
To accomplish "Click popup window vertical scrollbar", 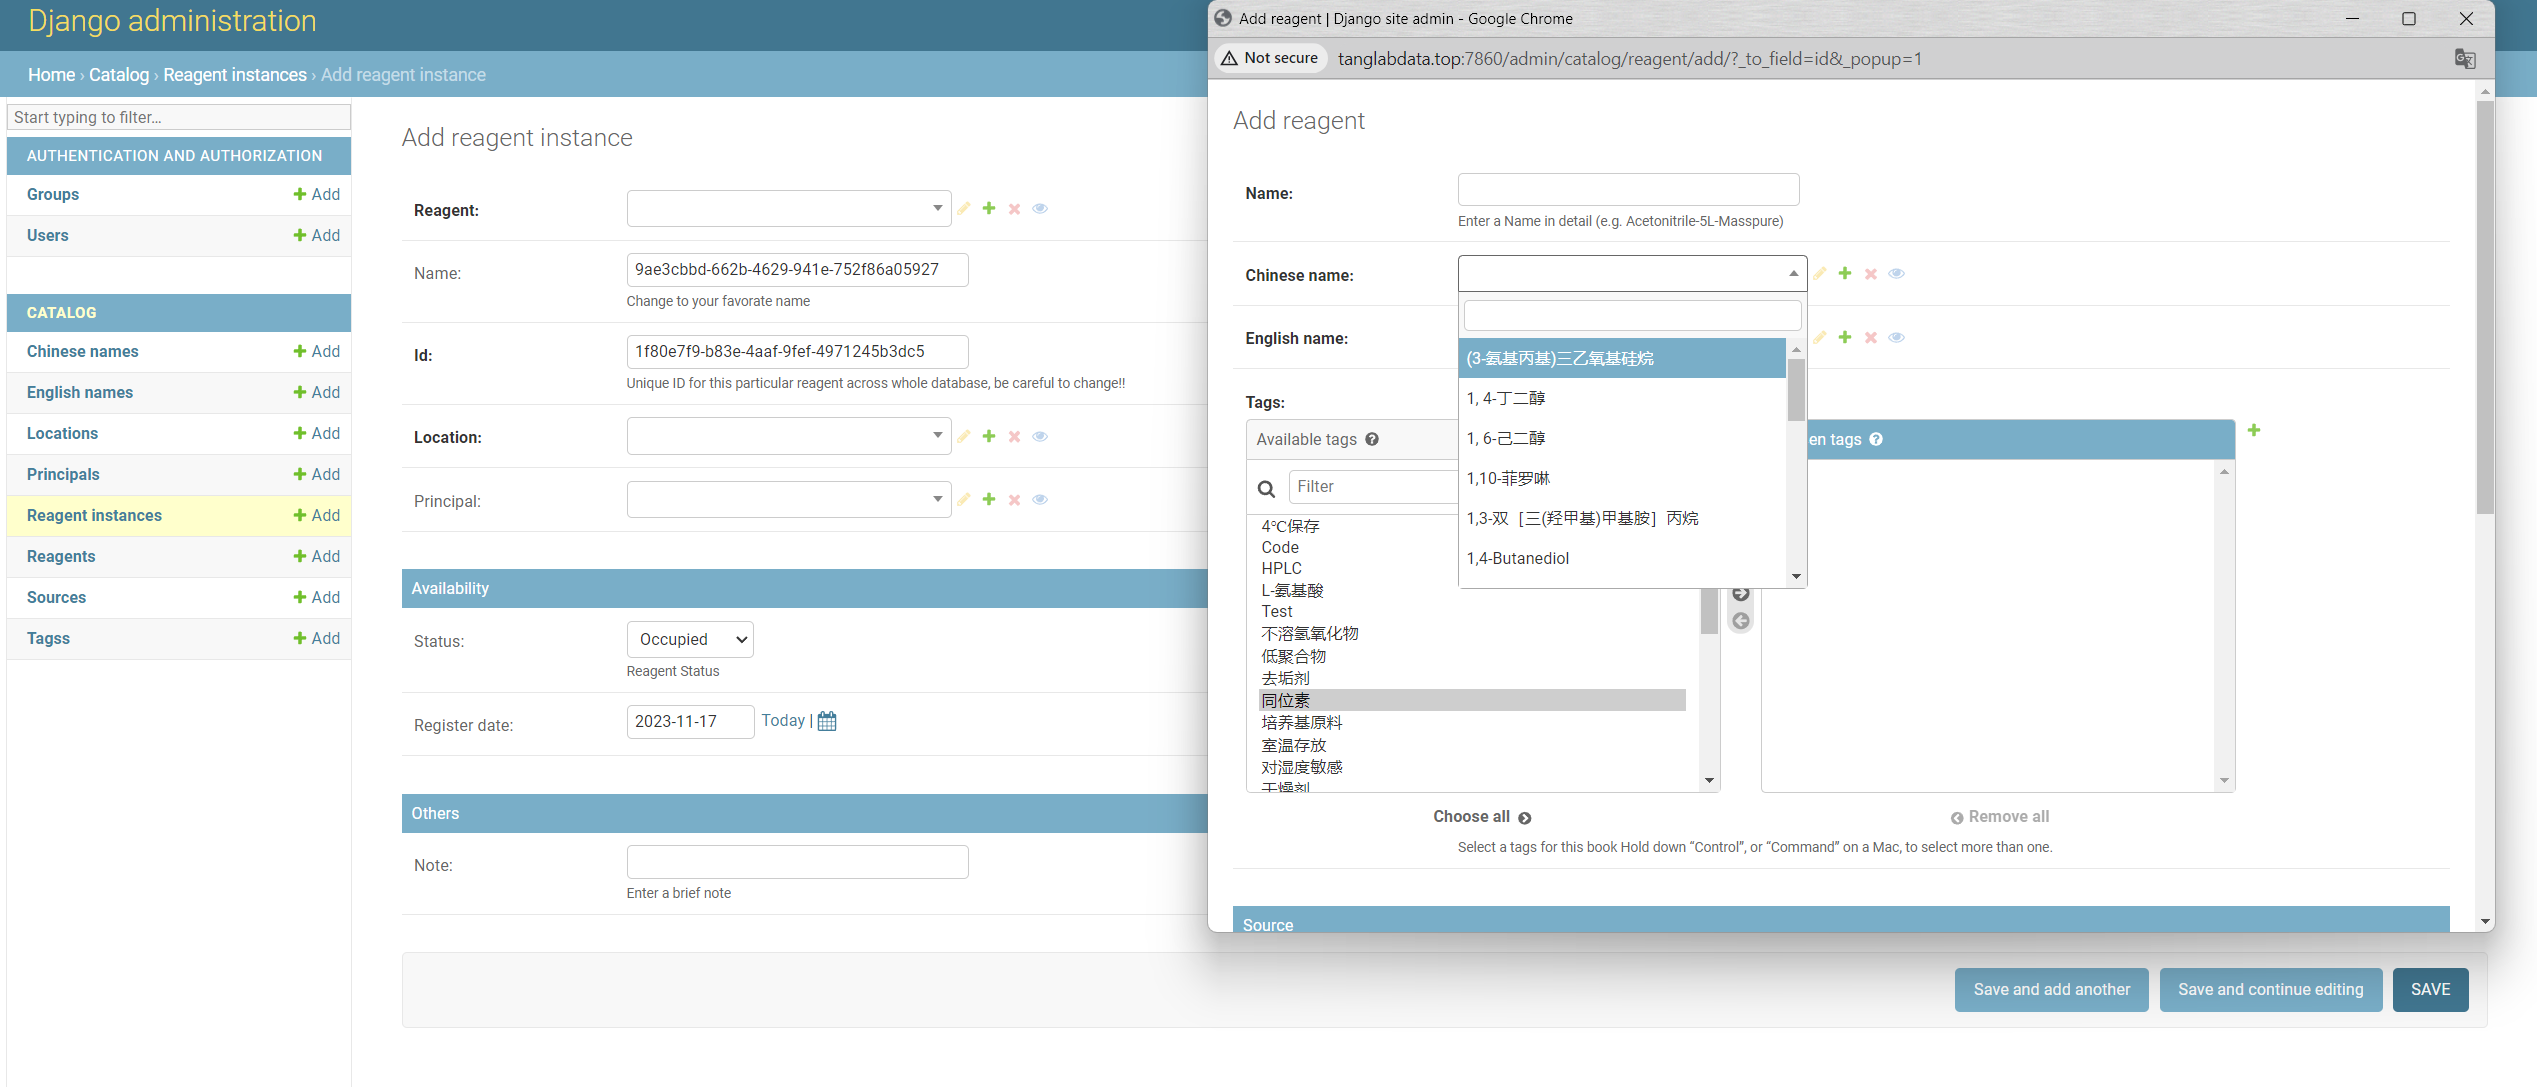I will click(x=2485, y=300).
